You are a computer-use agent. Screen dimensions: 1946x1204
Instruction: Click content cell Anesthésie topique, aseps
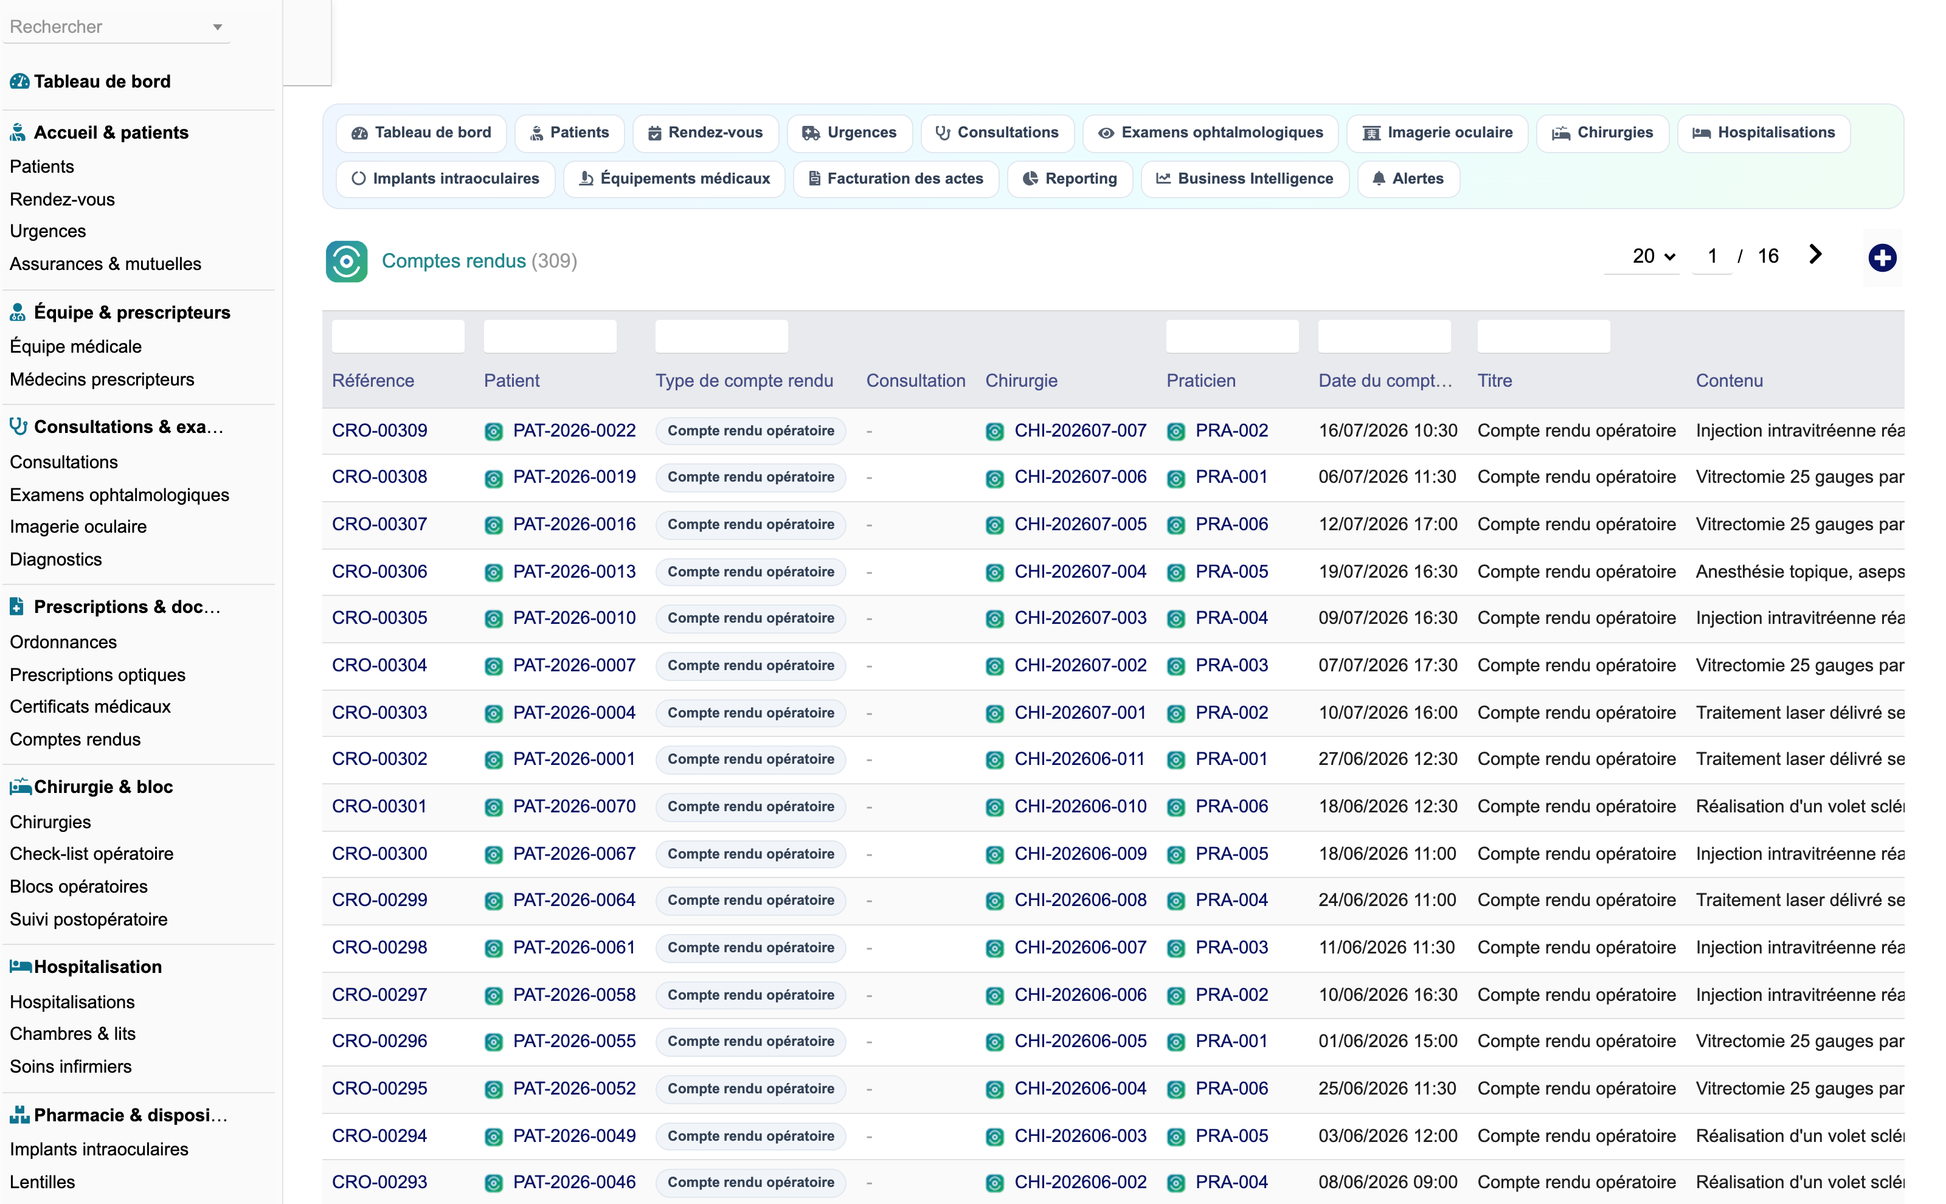[x=1800, y=572]
